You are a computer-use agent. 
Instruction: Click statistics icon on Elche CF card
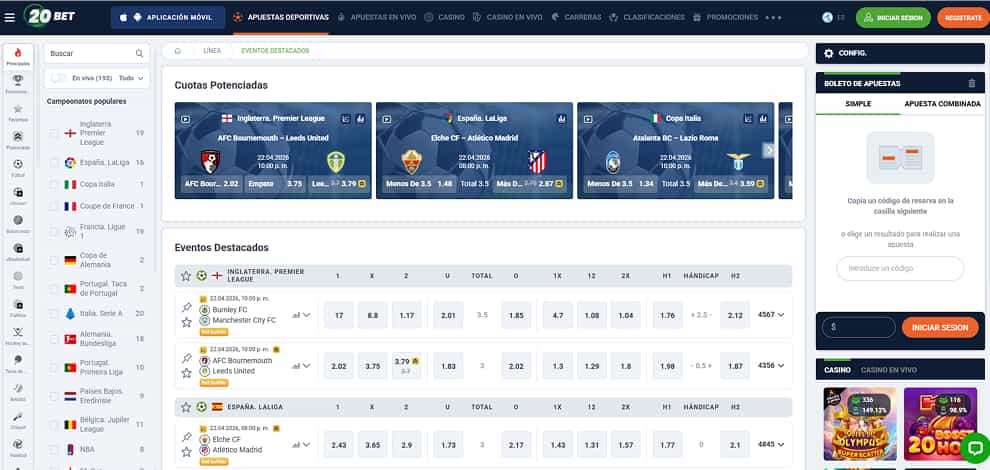point(561,118)
